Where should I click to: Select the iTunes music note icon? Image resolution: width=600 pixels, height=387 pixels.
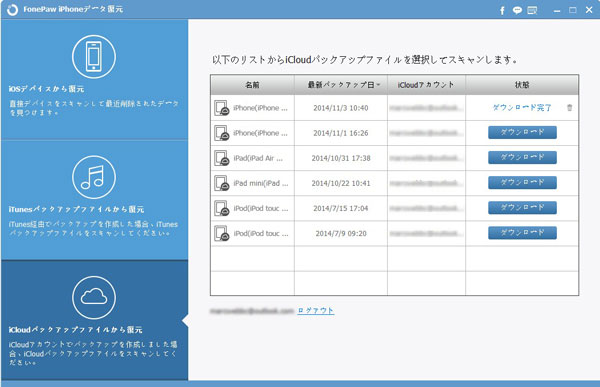(x=94, y=177)
